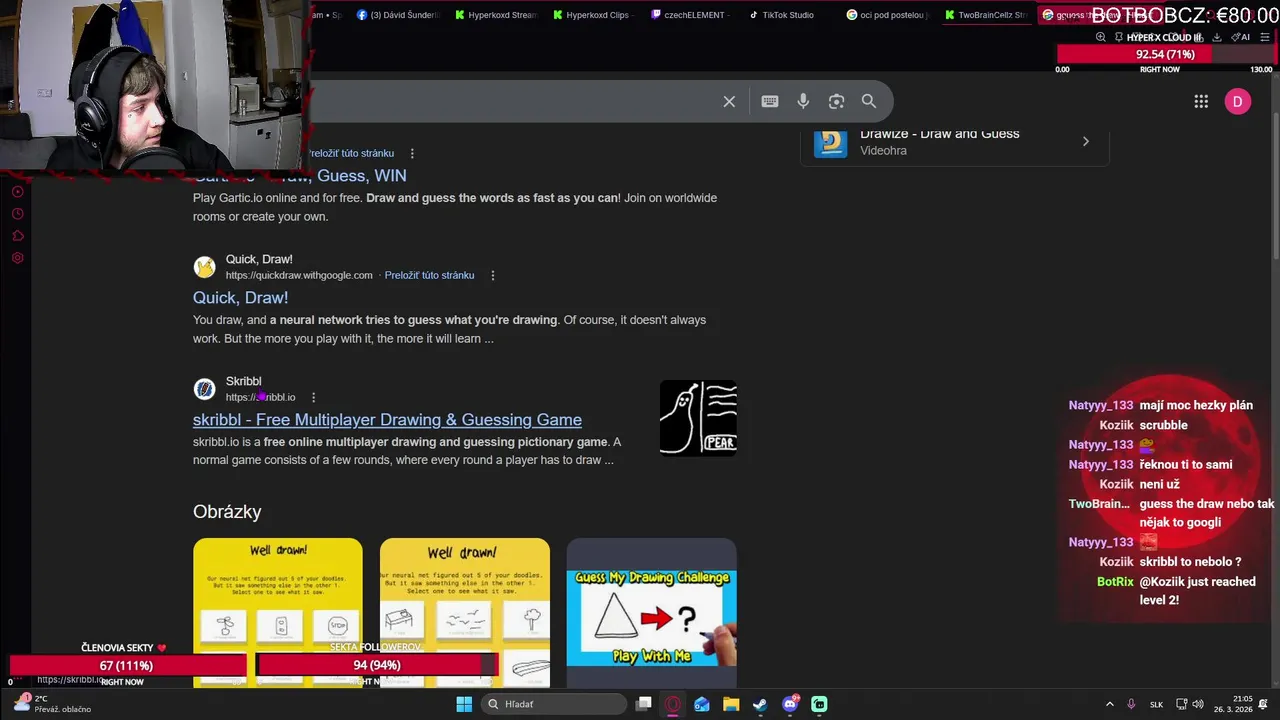Open Discord from the taskbar
Viewport: 1280px width, 720px height.
790,704
